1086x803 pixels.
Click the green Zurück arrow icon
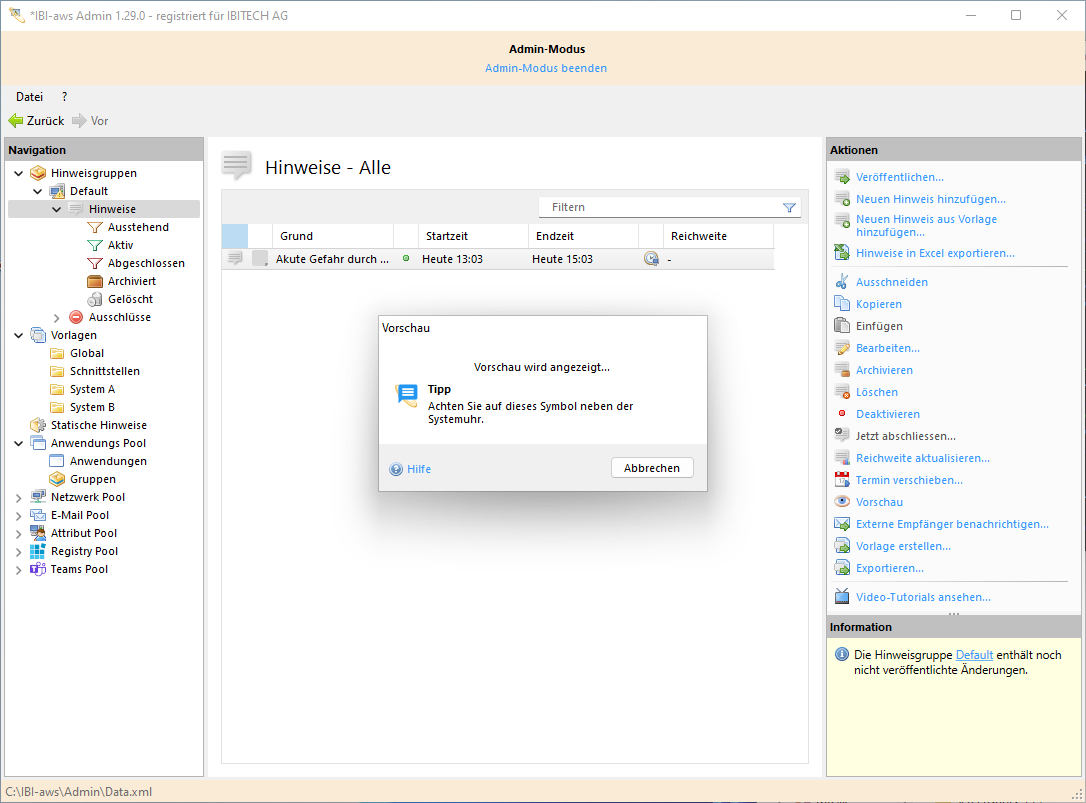point(16,121)
